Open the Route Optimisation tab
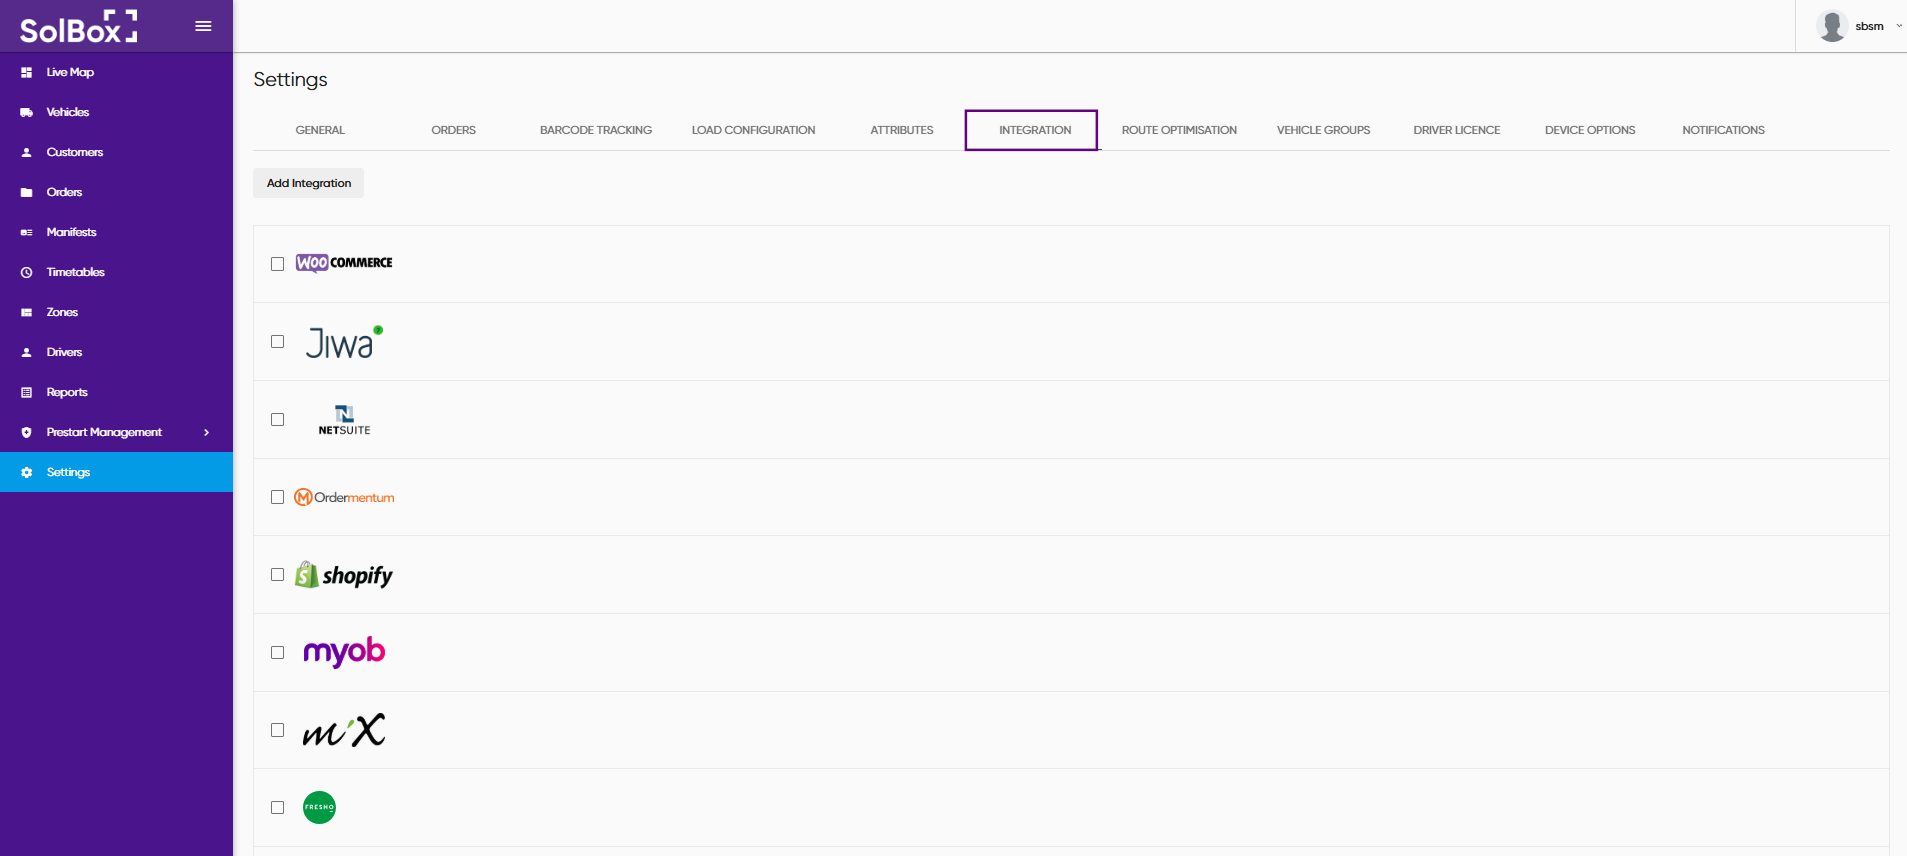Viewport: 1907px width, 856px height. click(1179, 130)
